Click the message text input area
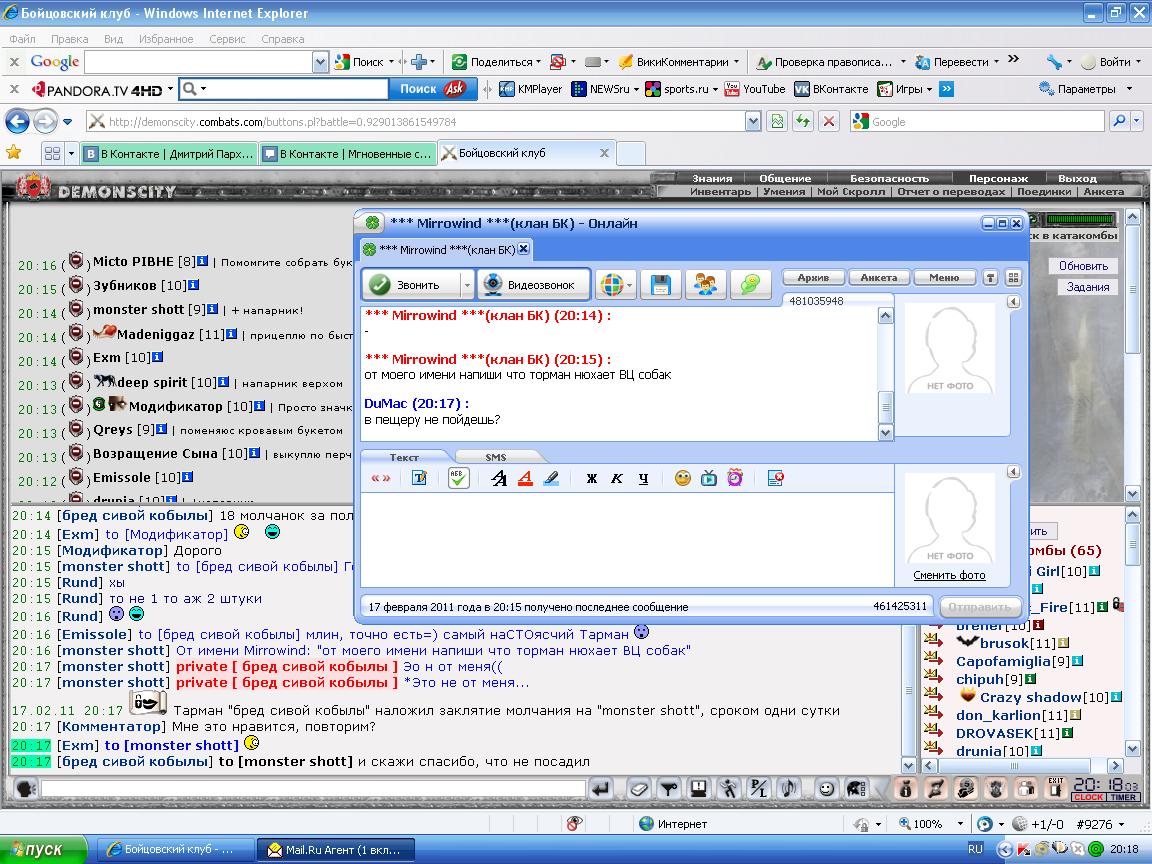 (627, 539)
